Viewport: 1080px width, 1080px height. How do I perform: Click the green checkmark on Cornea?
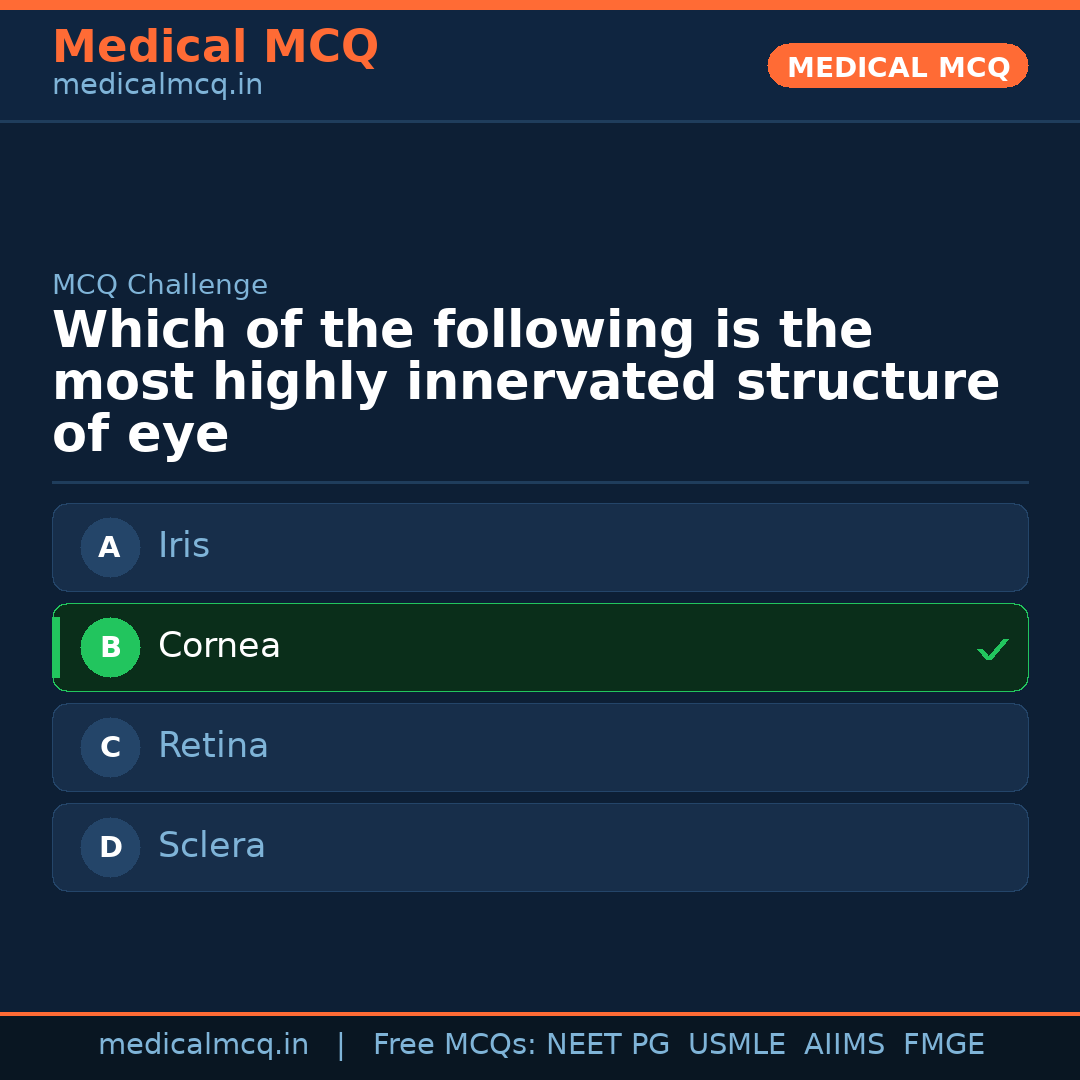993,649
